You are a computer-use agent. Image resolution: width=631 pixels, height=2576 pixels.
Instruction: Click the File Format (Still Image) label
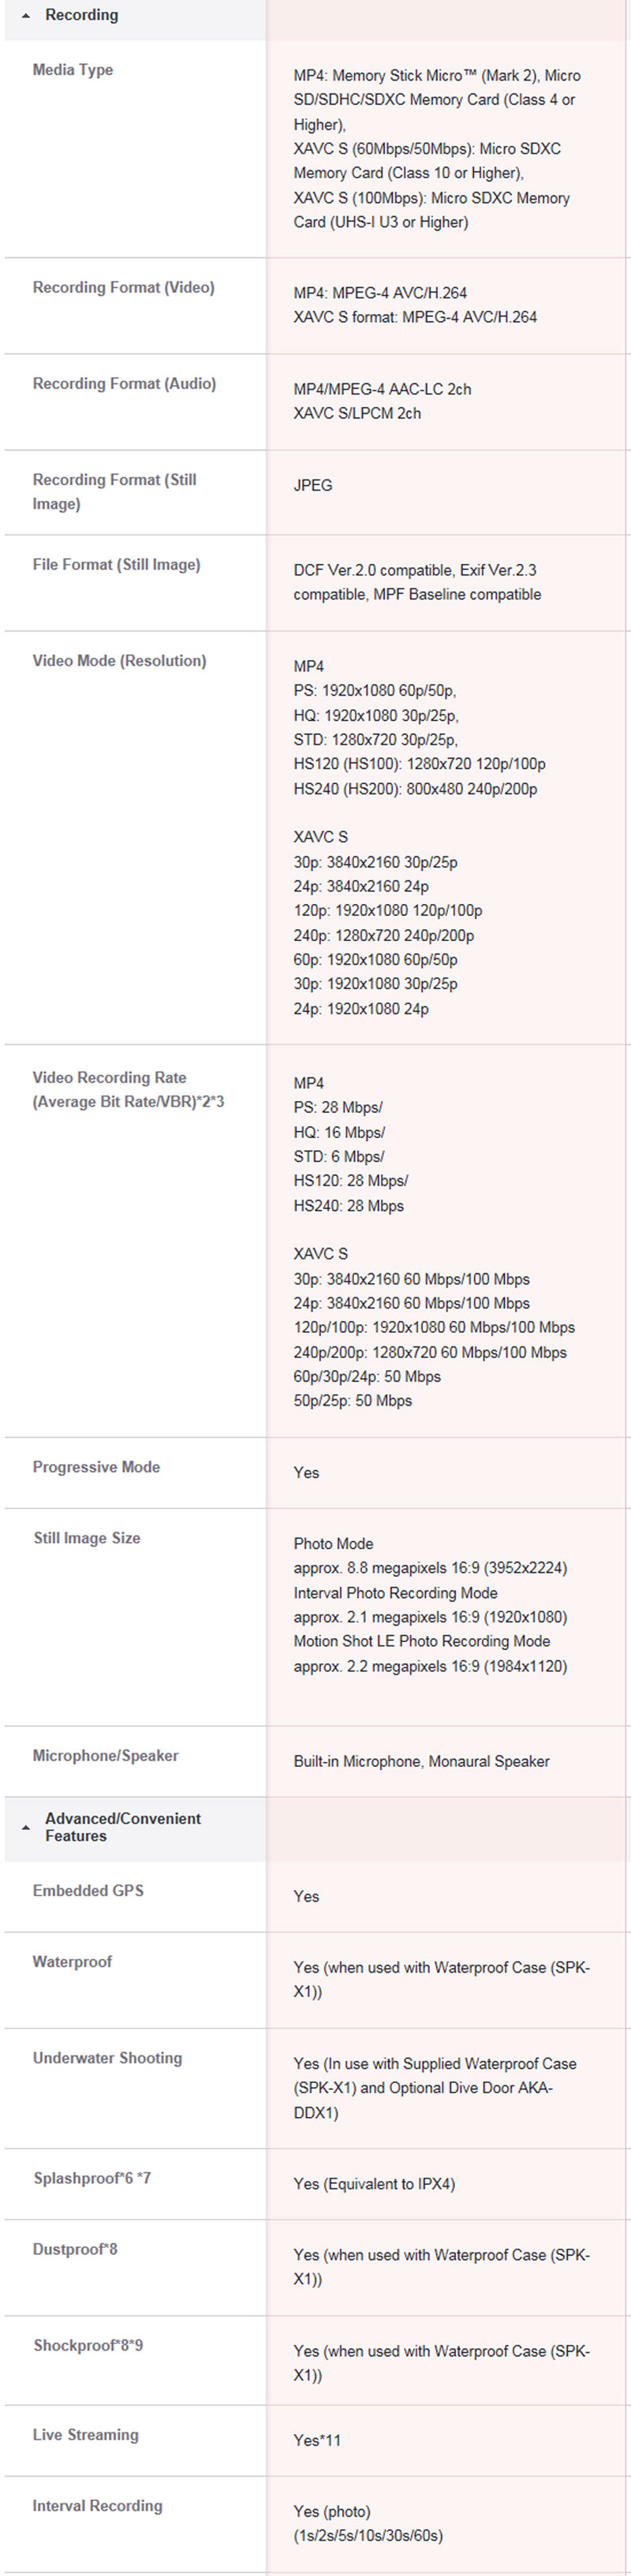pyautogui.click(x=116, y=565)
